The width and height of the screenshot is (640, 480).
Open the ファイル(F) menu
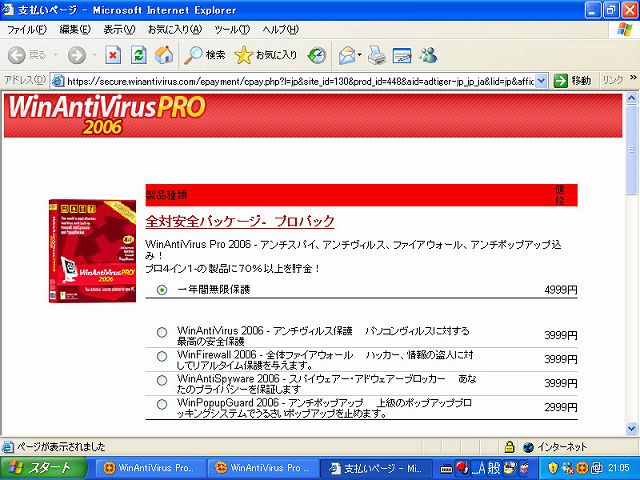click(27, 29)
